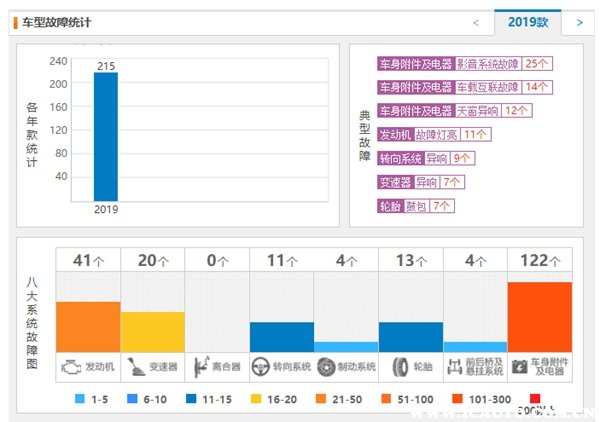Select the steering system (转向系统) wheel icon
The image size is (600, 422).
(x=262, y=367)
